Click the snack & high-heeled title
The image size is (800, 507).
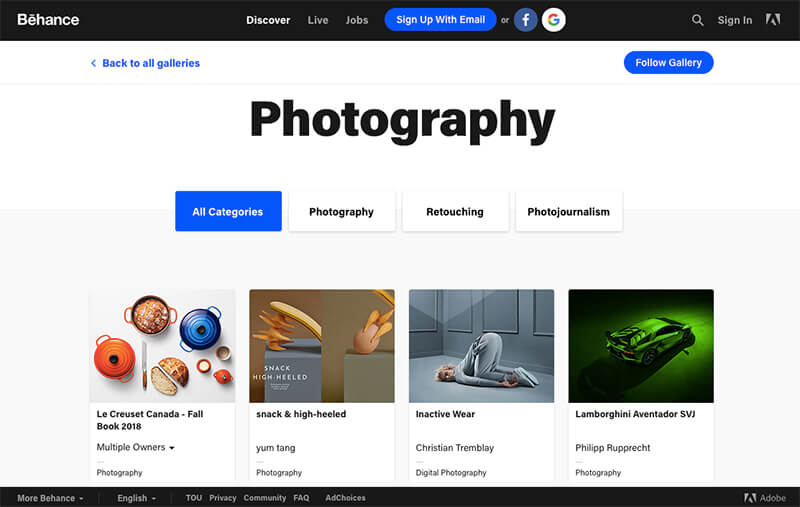301,414
